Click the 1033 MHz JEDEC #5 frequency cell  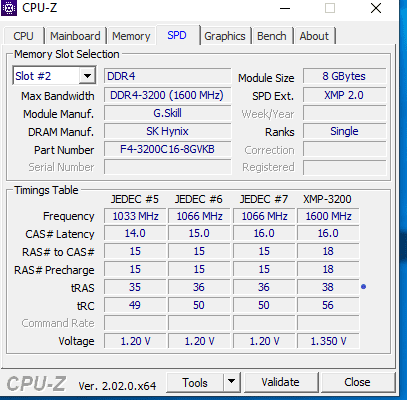tap(135, 216)
